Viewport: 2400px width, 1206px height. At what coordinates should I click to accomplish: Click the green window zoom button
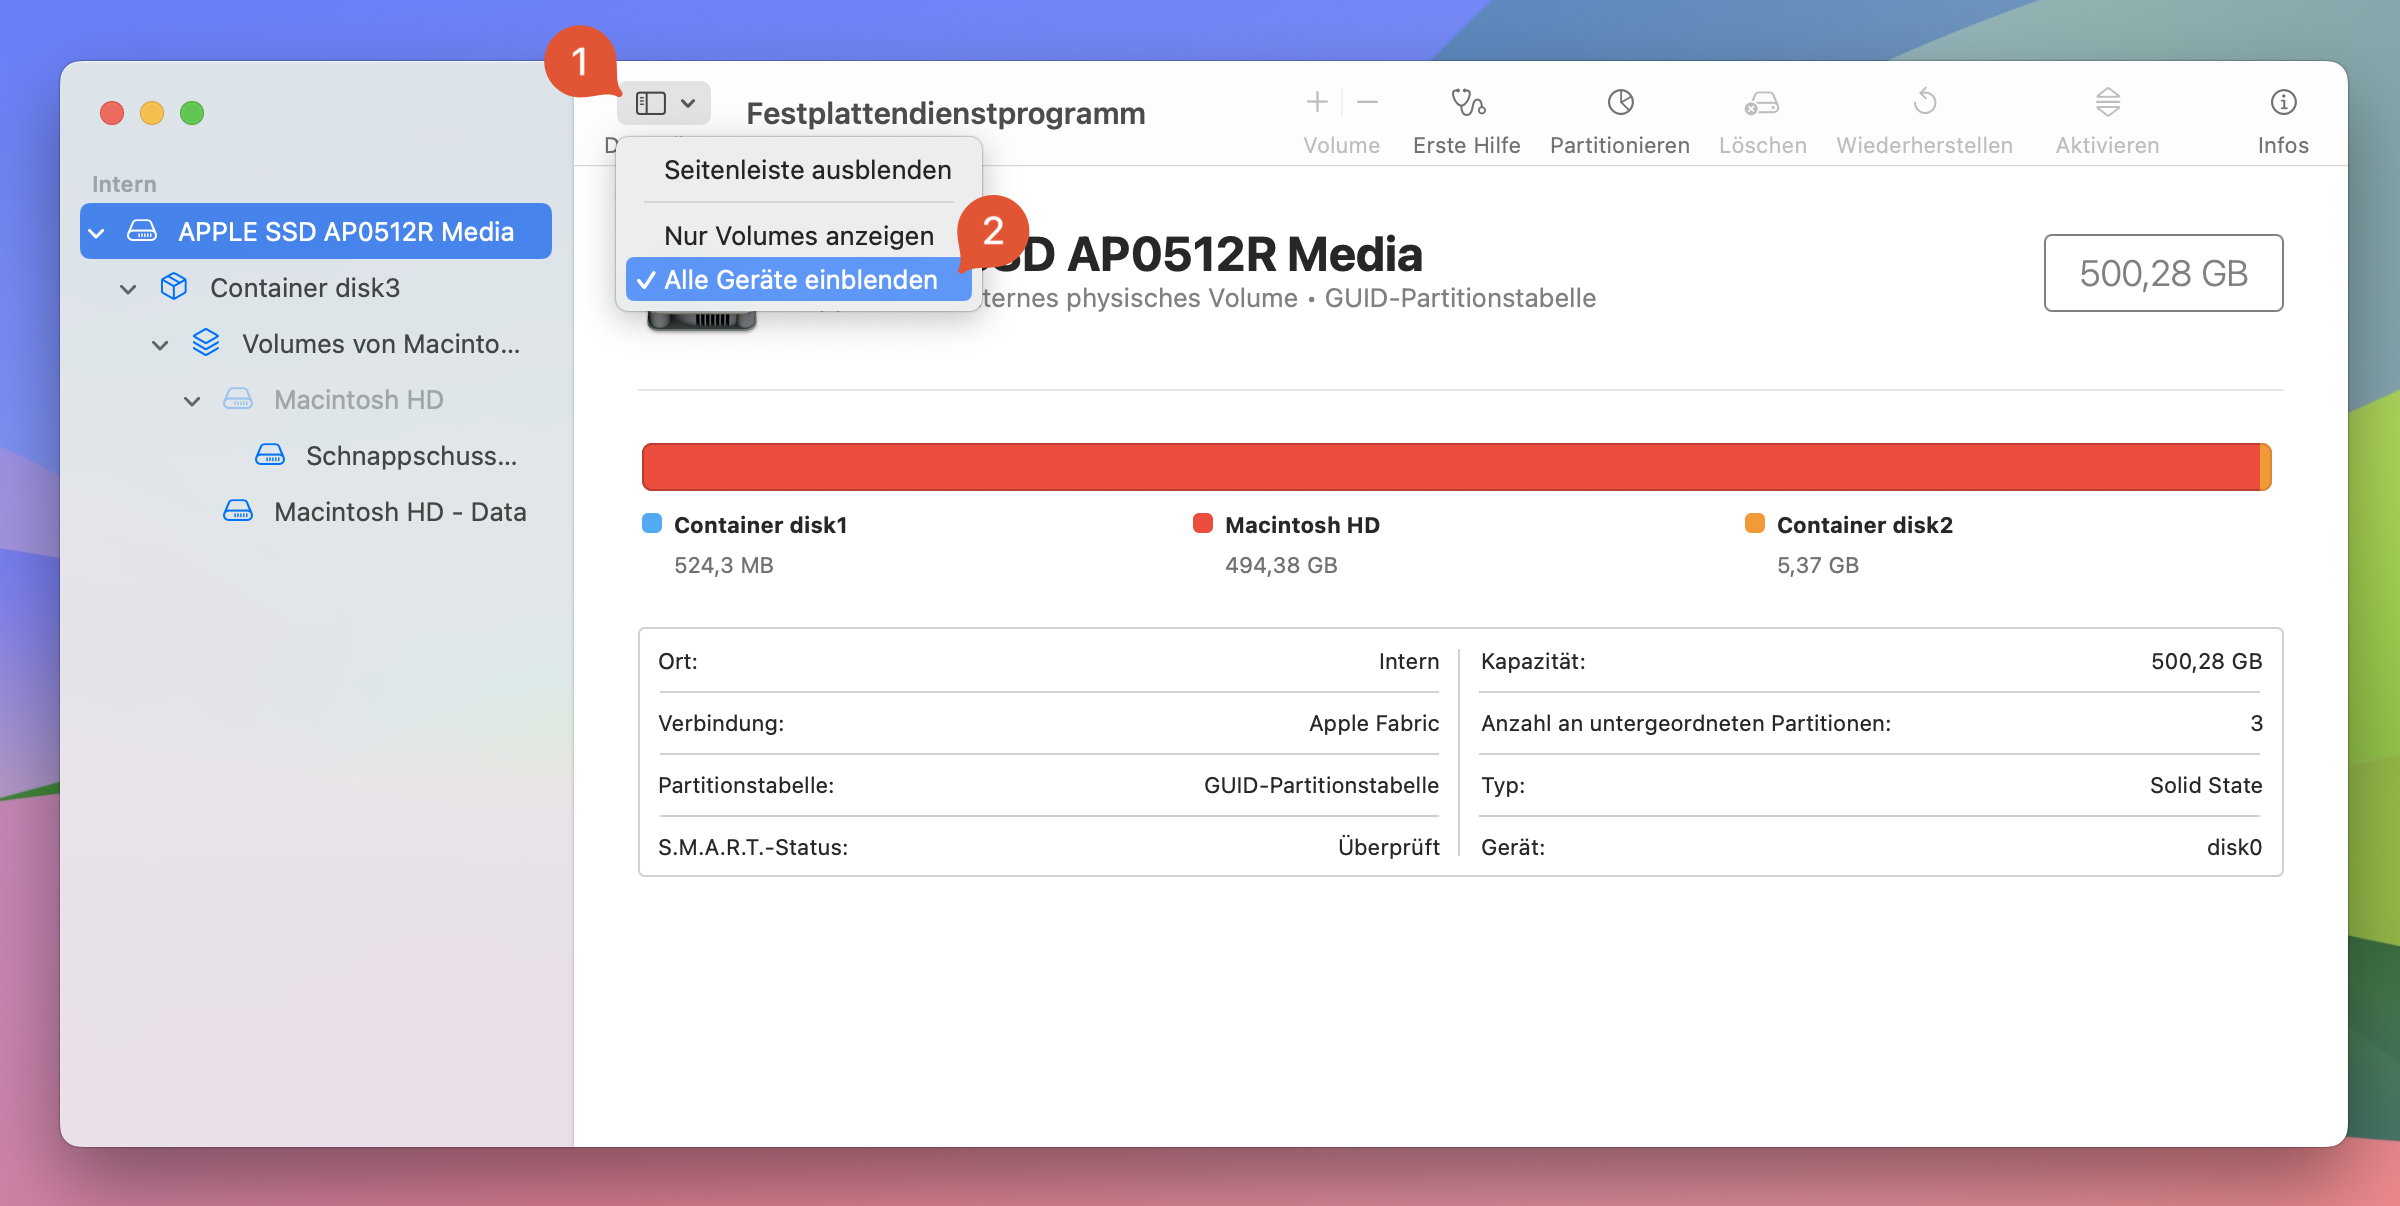[x=192, y=113]
